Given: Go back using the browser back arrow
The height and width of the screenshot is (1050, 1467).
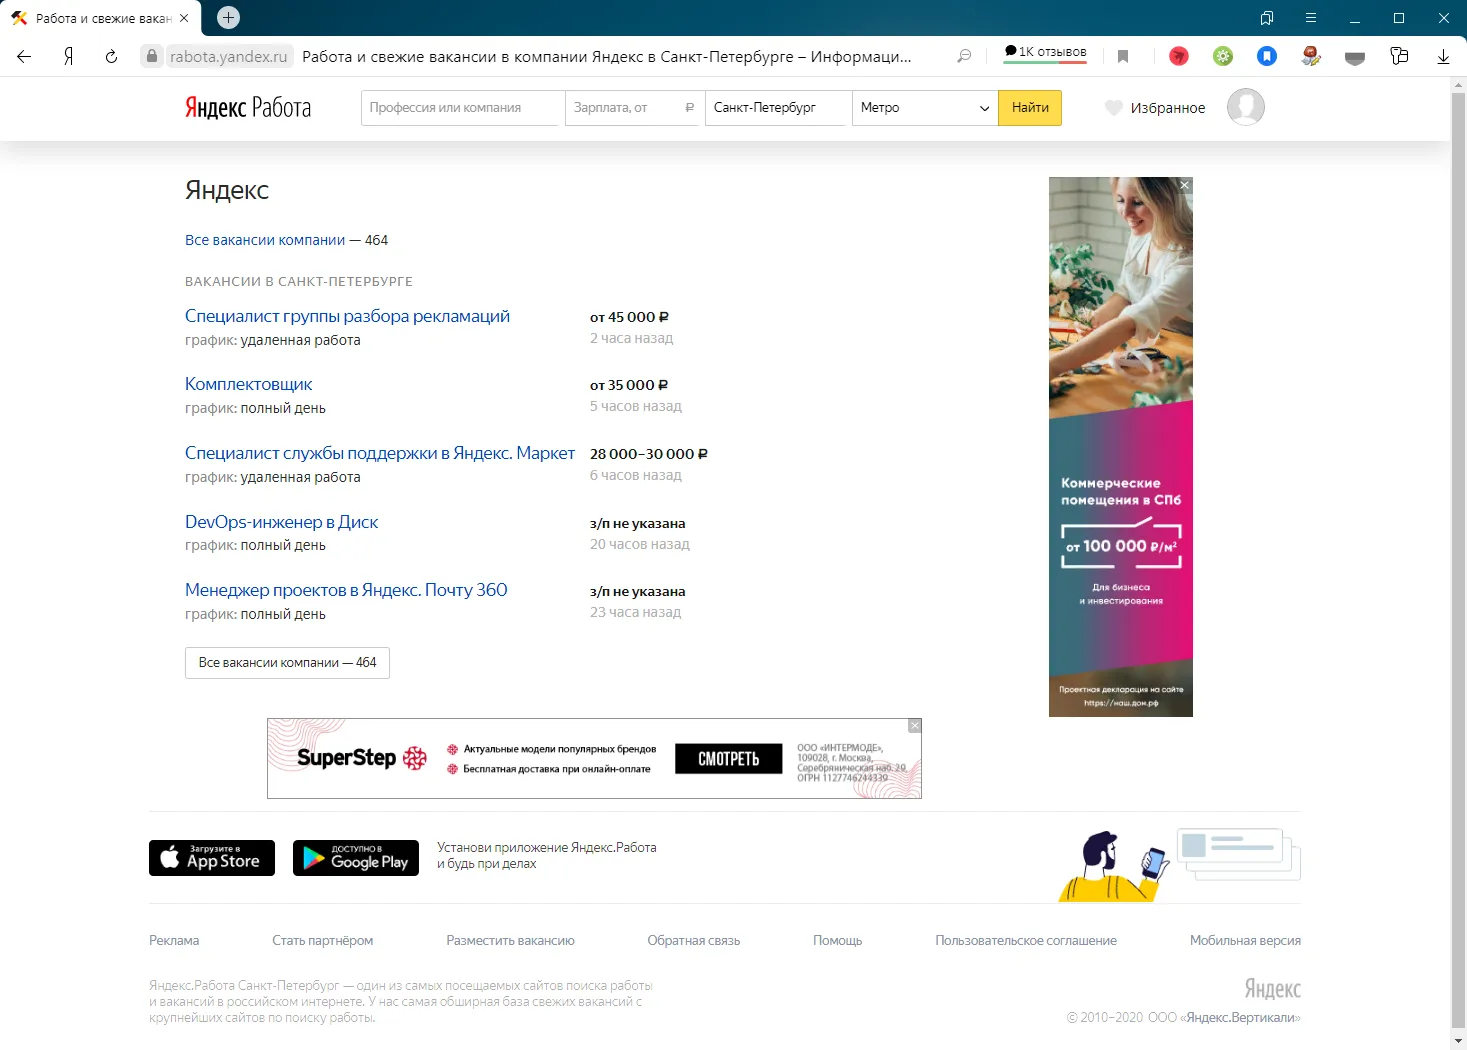Looking at the screenshot, I should tap(24, 57).
